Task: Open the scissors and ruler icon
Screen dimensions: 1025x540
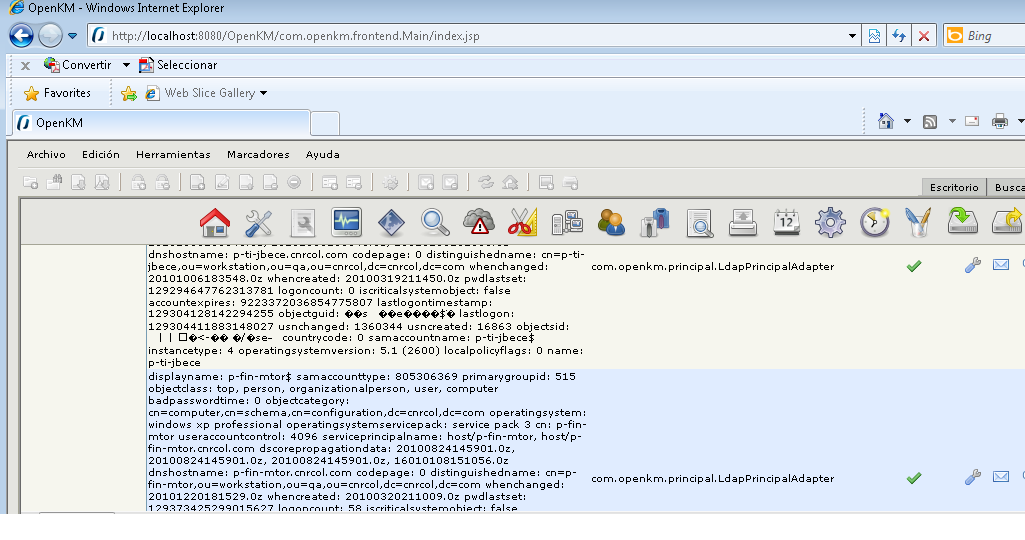Action: tap(522, 223)
